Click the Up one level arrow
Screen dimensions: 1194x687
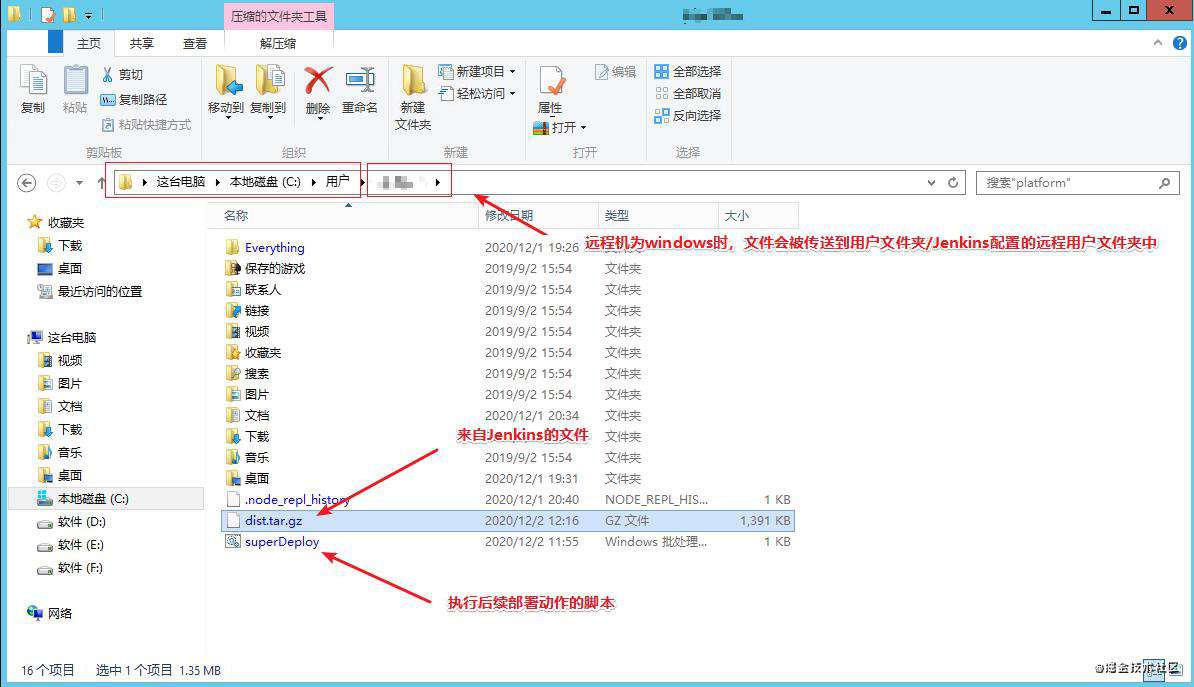click(x=101, y=183)
